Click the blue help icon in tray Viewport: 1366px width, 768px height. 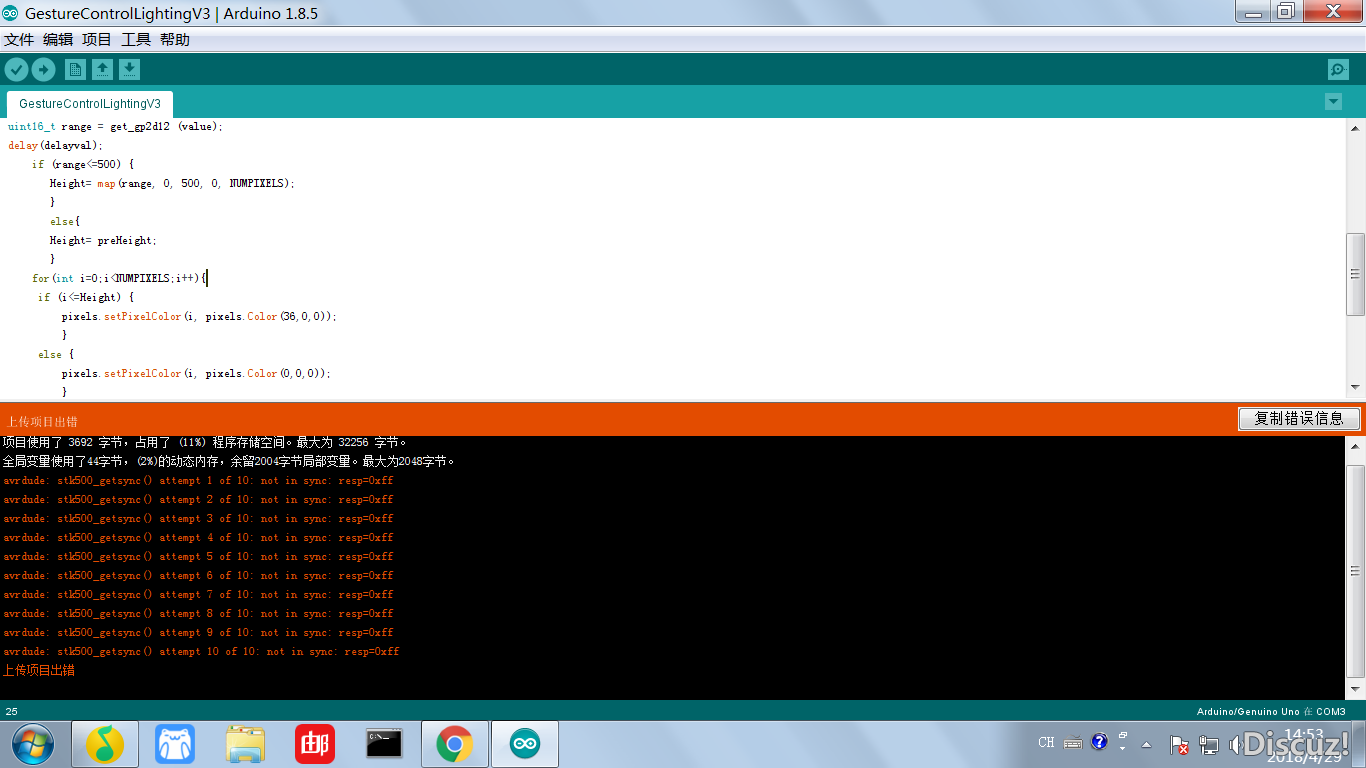point(1099,741)
